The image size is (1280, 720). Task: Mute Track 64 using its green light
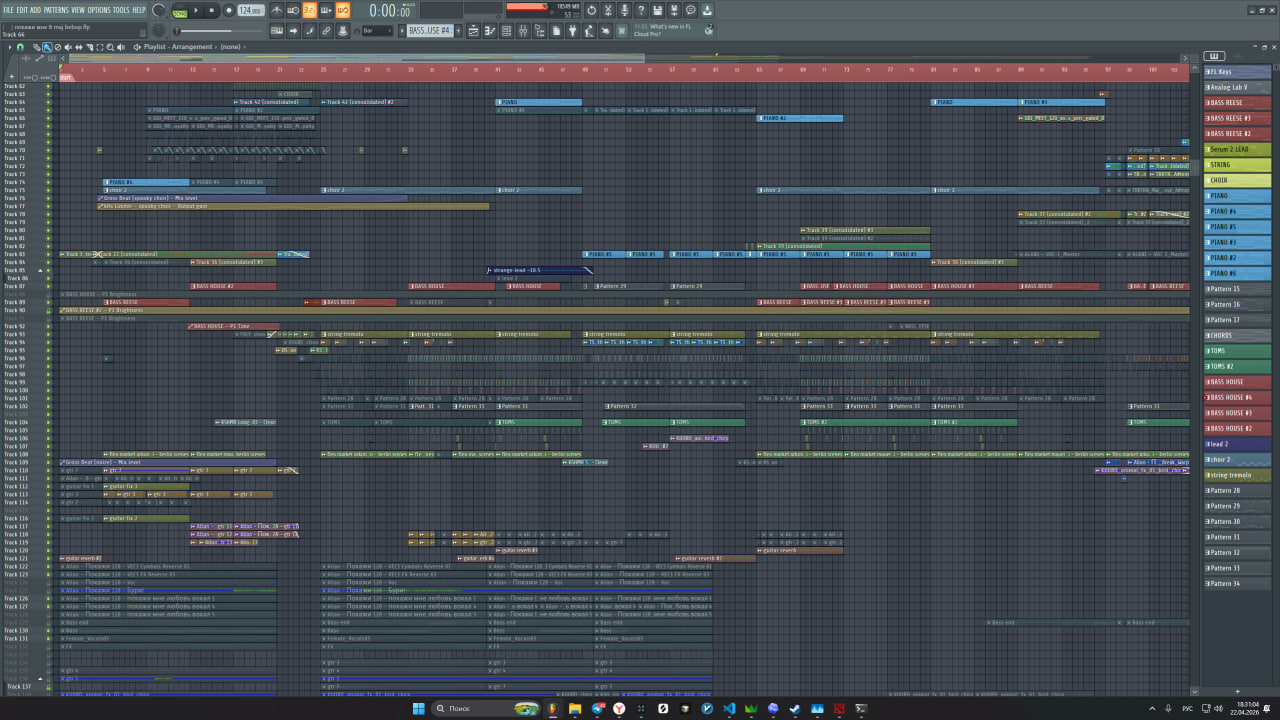pyautogui.click(x=50, y=102)
